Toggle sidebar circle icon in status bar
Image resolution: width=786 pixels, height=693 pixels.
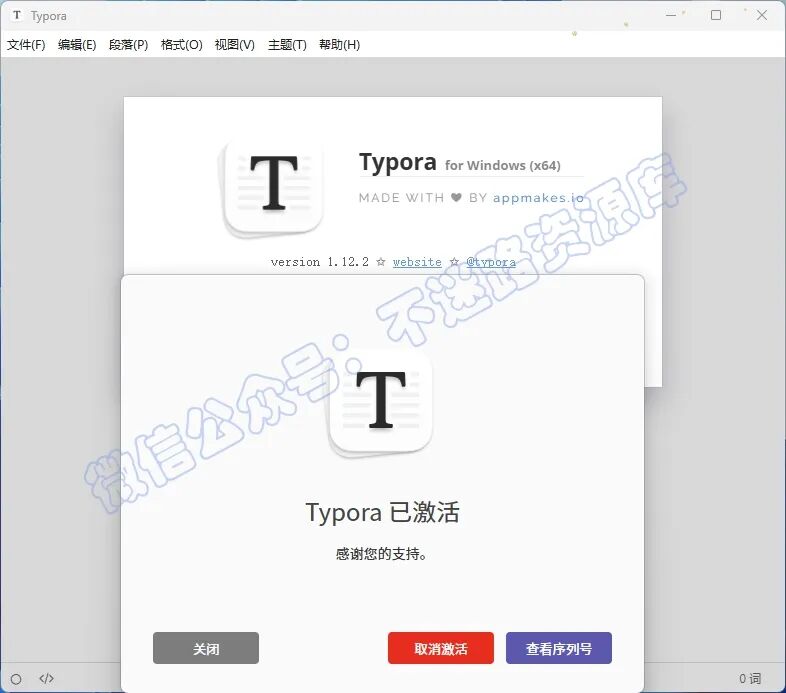click(x=16, y=679)
